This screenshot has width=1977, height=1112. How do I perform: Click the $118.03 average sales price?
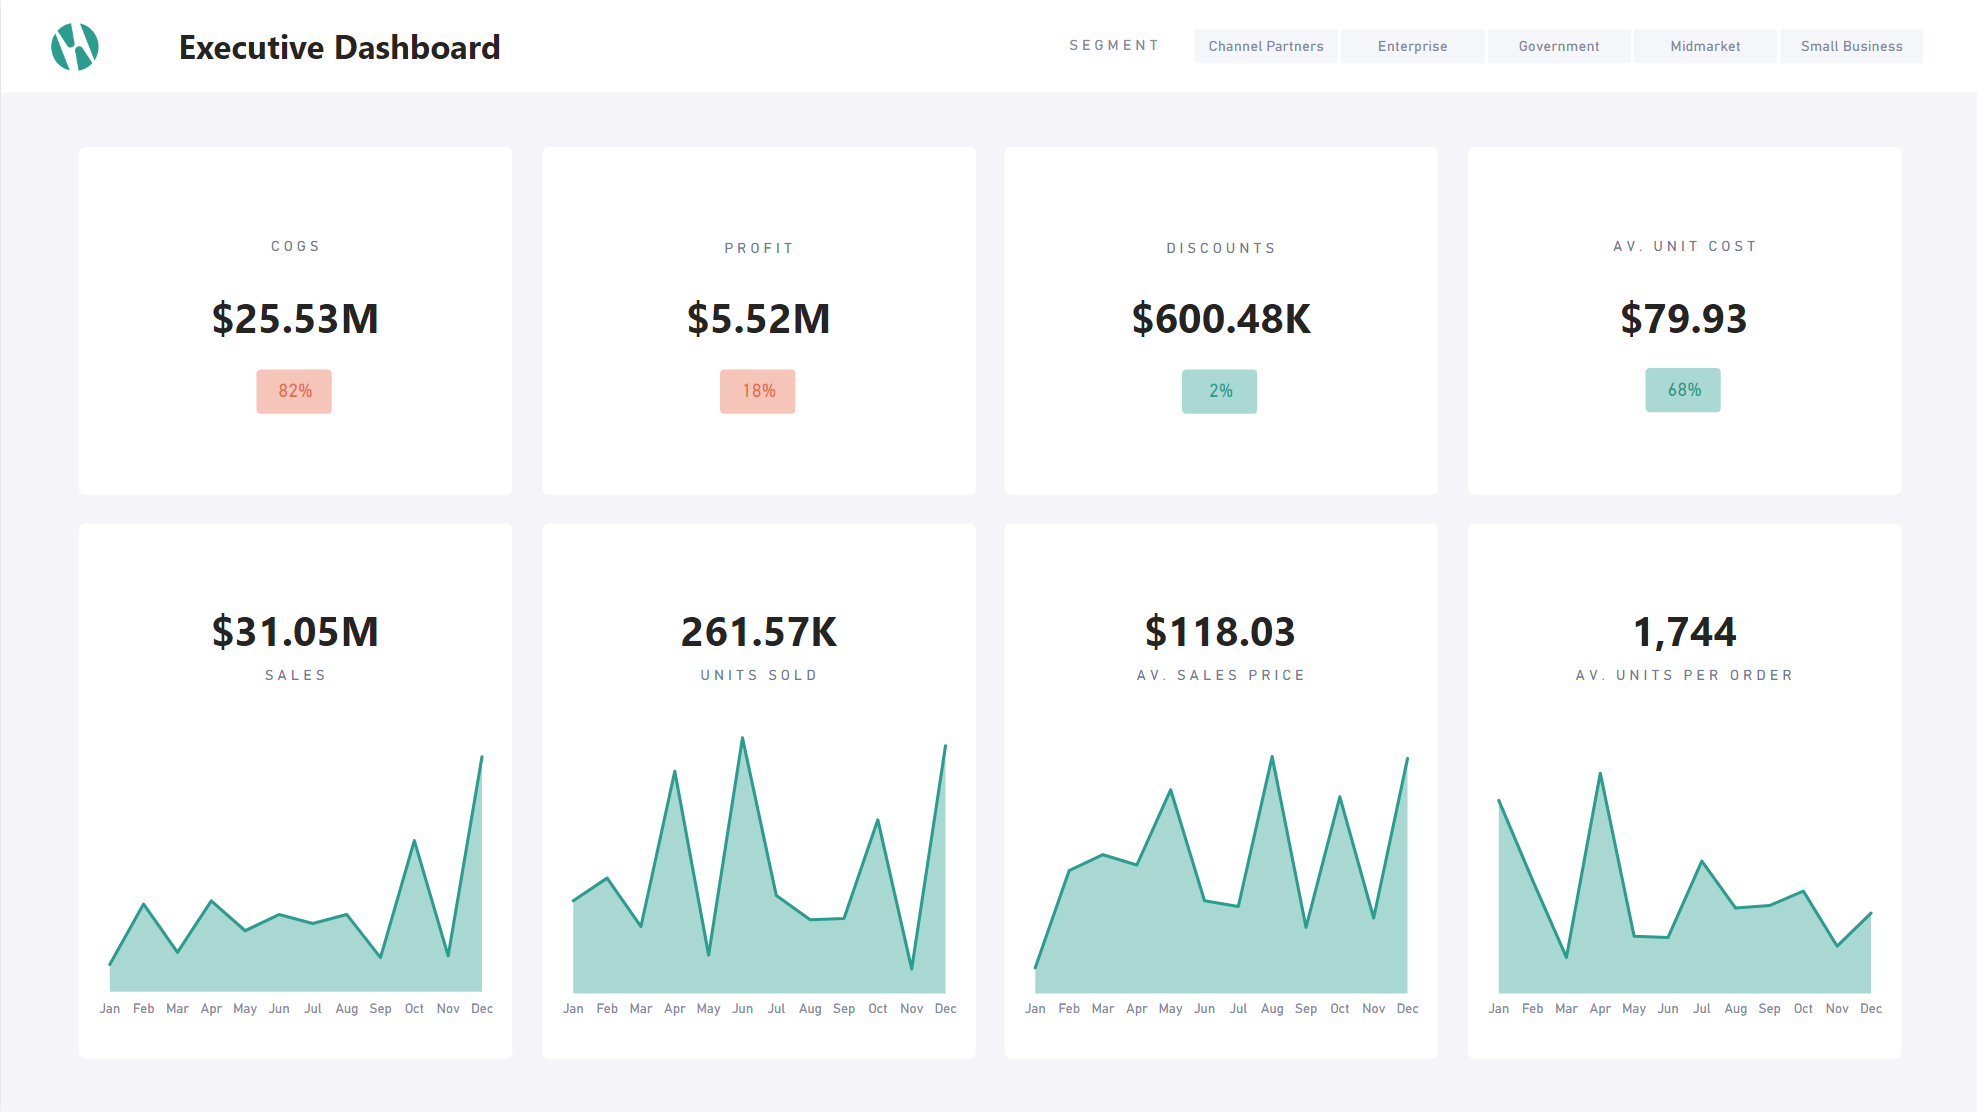point(1220,632)
